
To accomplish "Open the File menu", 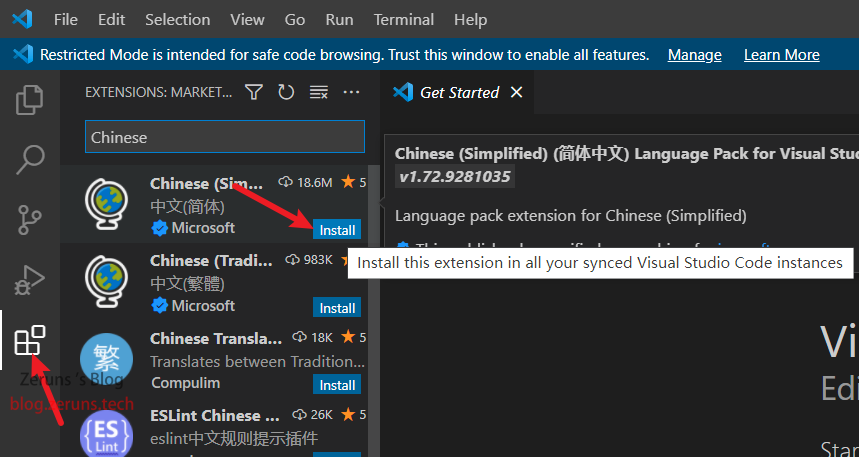I will pyautogui.click(x=66, y=19).
